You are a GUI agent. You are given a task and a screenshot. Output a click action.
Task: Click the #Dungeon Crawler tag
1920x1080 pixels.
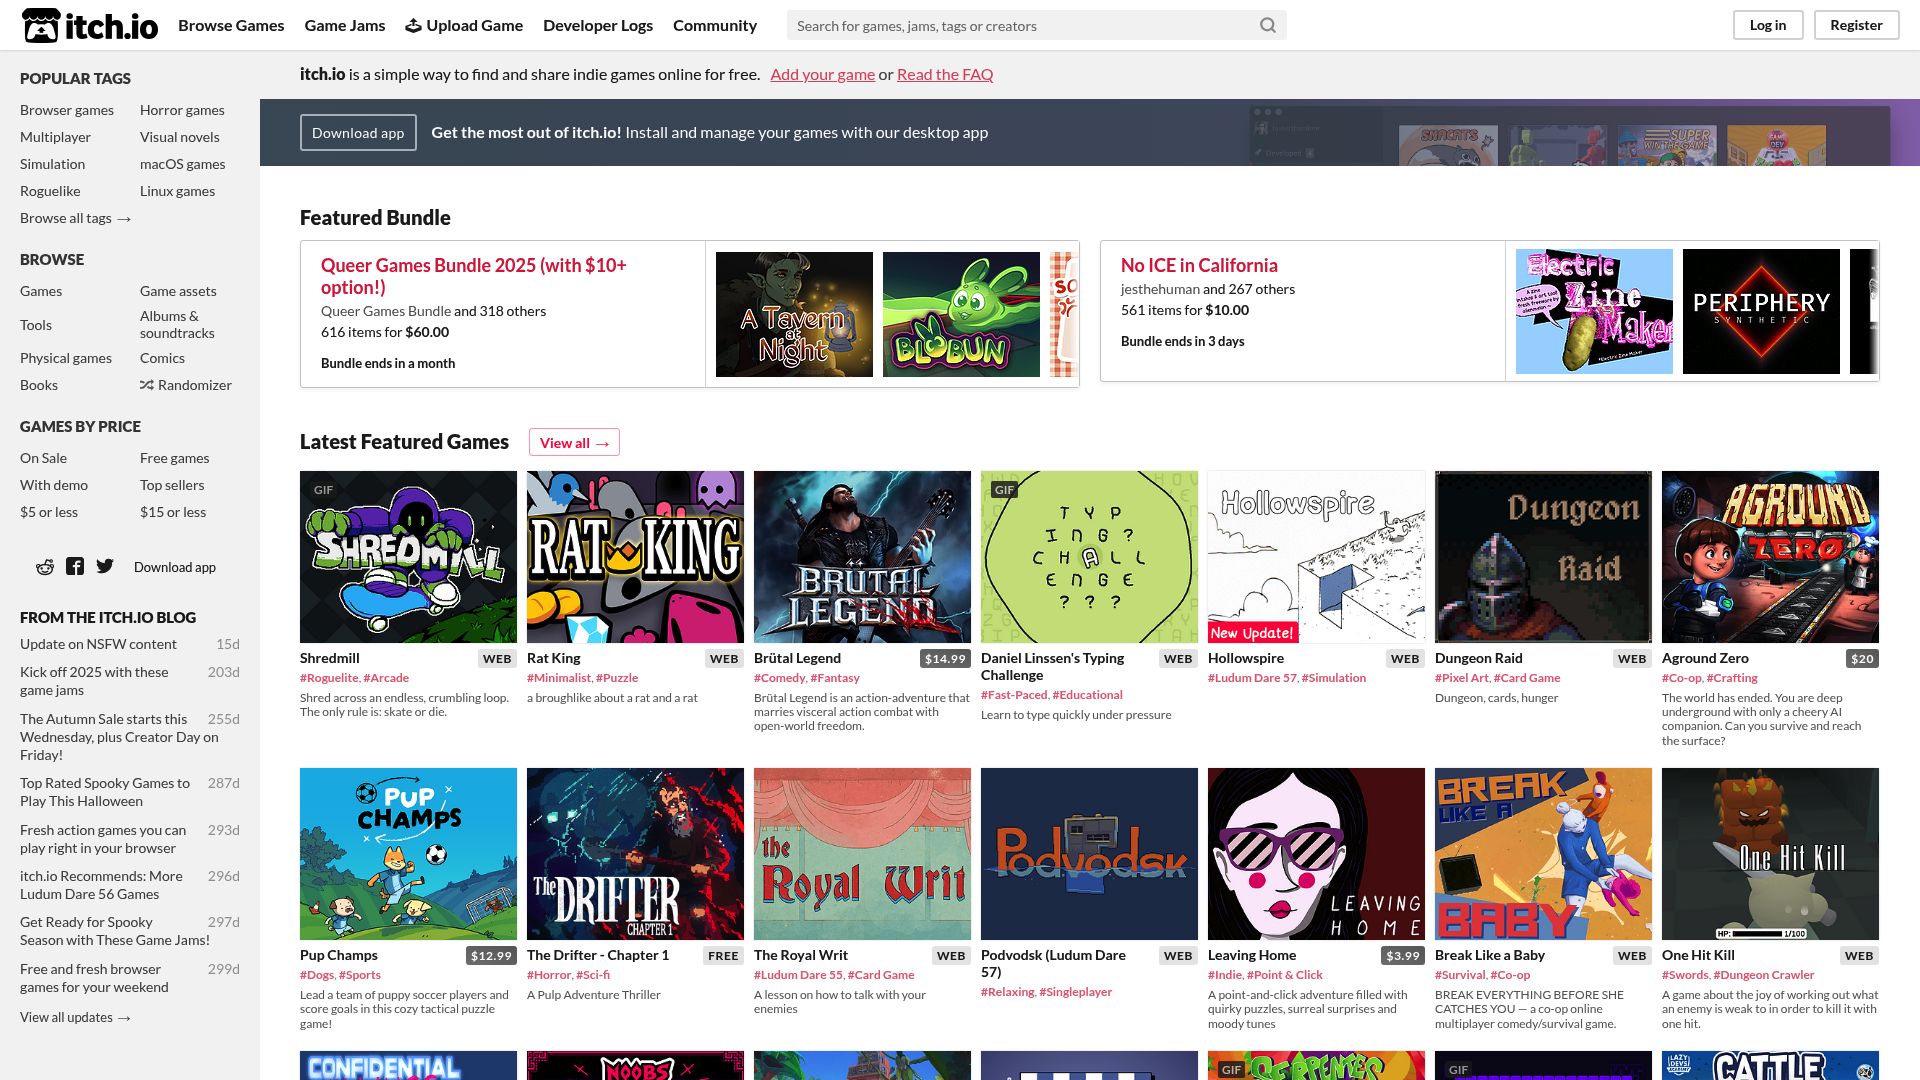click(x=1764, y=975)
